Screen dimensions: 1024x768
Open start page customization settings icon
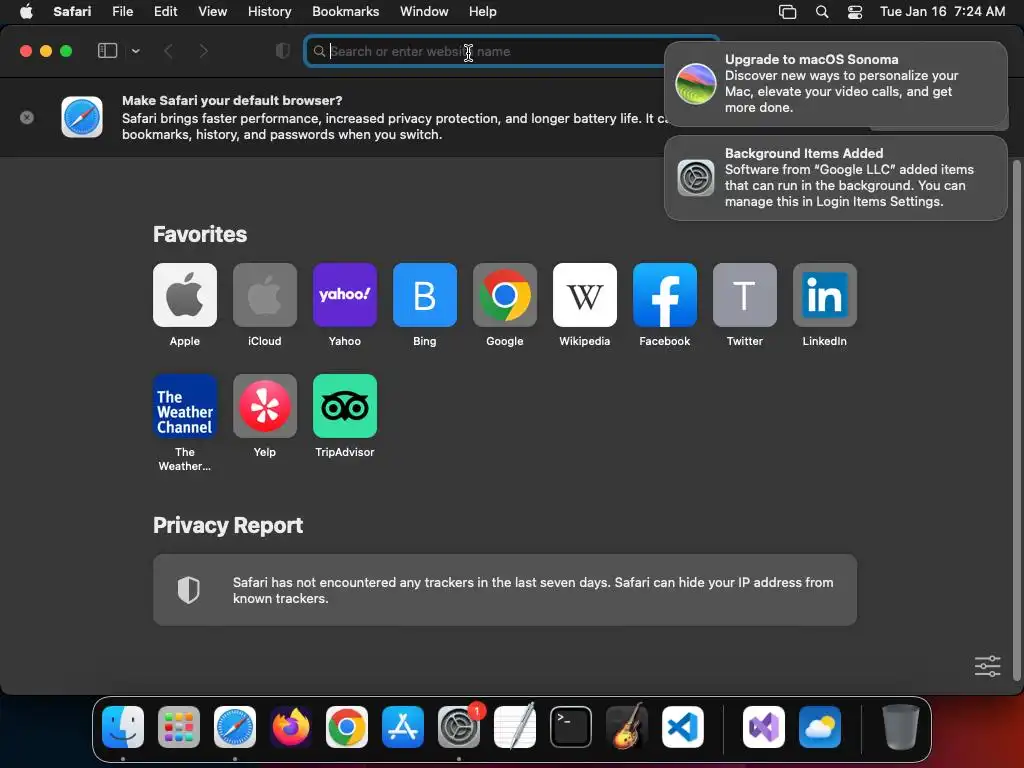point(987,666)
